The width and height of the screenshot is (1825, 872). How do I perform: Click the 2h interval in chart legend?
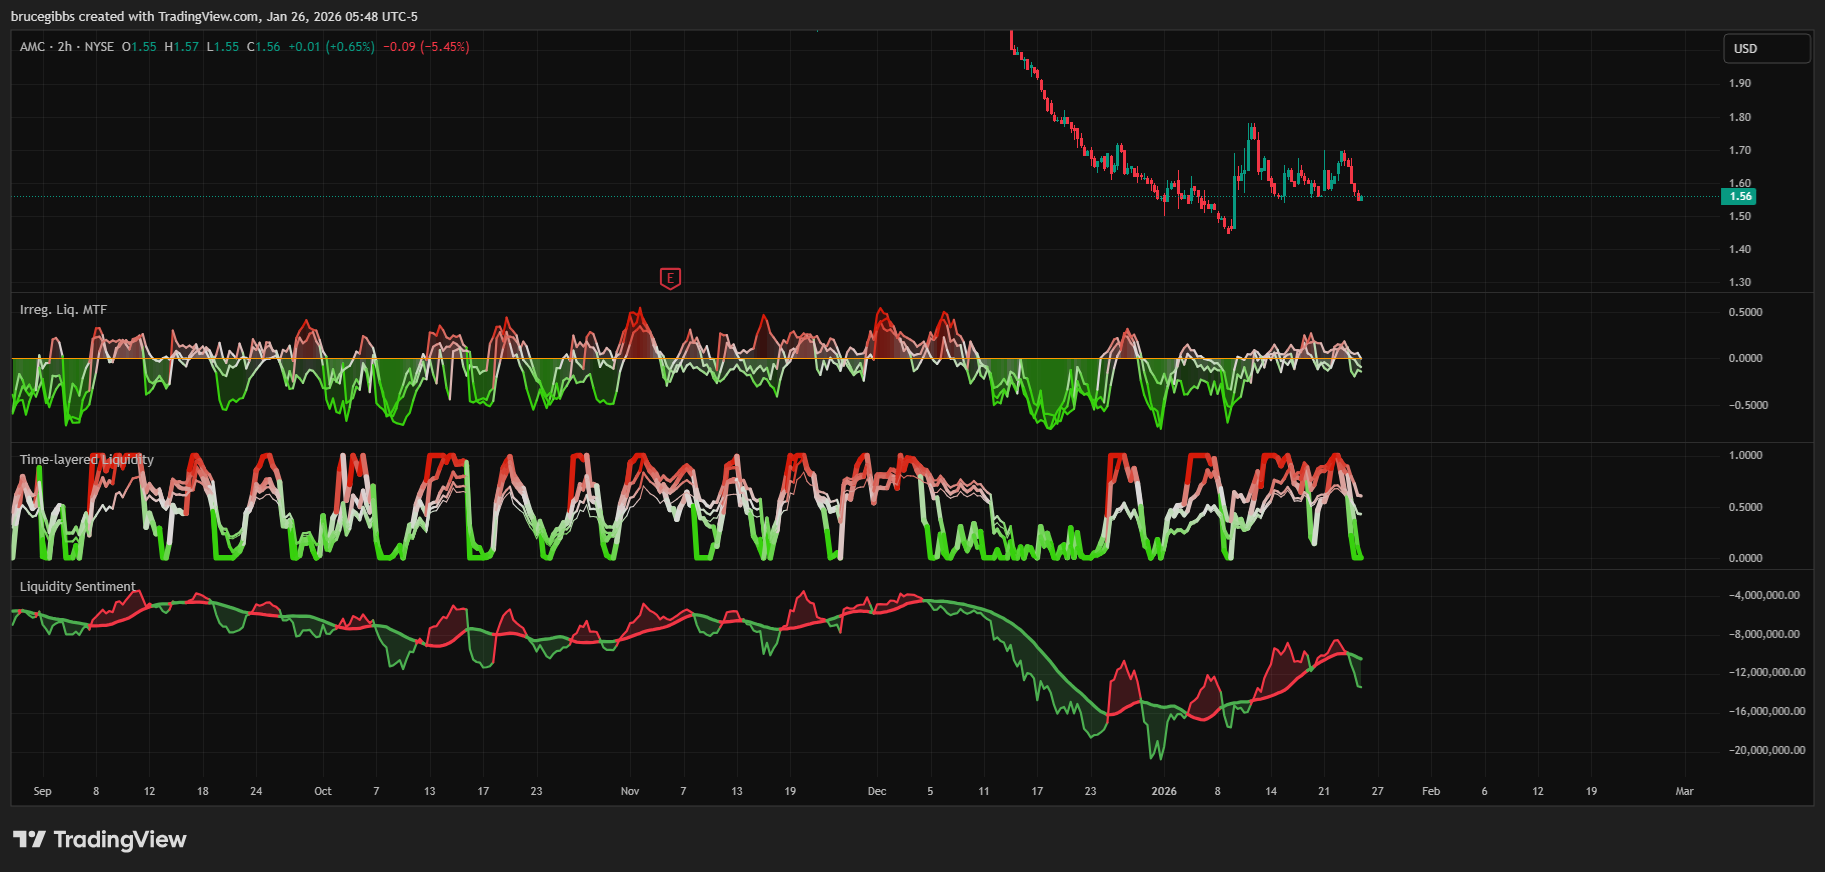(x=65, y=47)
